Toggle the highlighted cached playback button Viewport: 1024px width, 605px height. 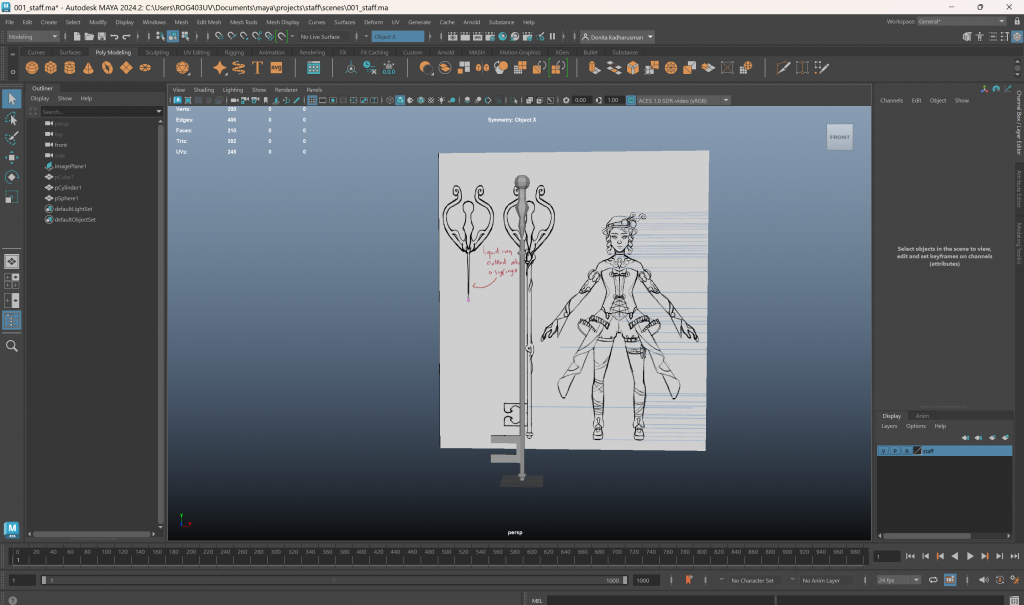950,580
